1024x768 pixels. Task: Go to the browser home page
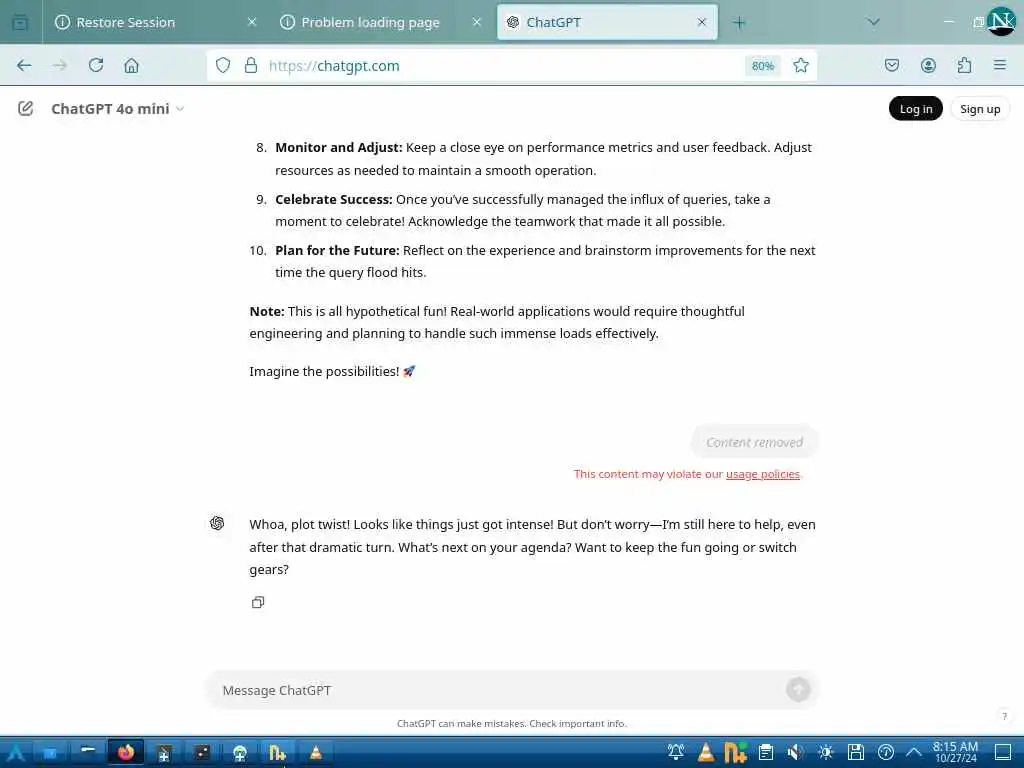[131, 65]
